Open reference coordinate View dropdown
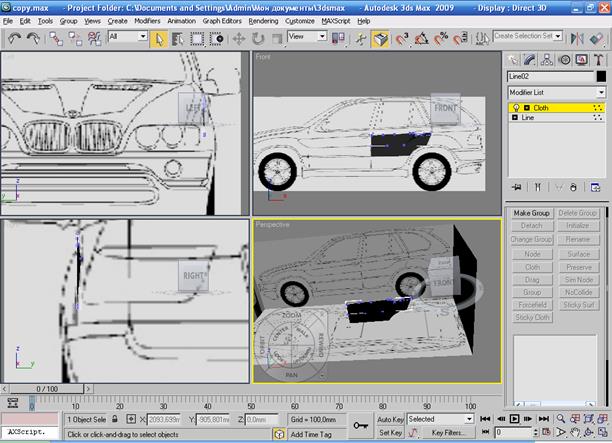This screenshot has height=443, width=612. tap(322, 36)
